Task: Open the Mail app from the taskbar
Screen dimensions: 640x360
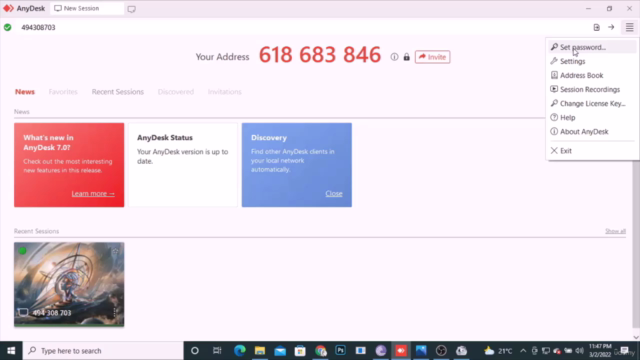Action: [280, 351]
